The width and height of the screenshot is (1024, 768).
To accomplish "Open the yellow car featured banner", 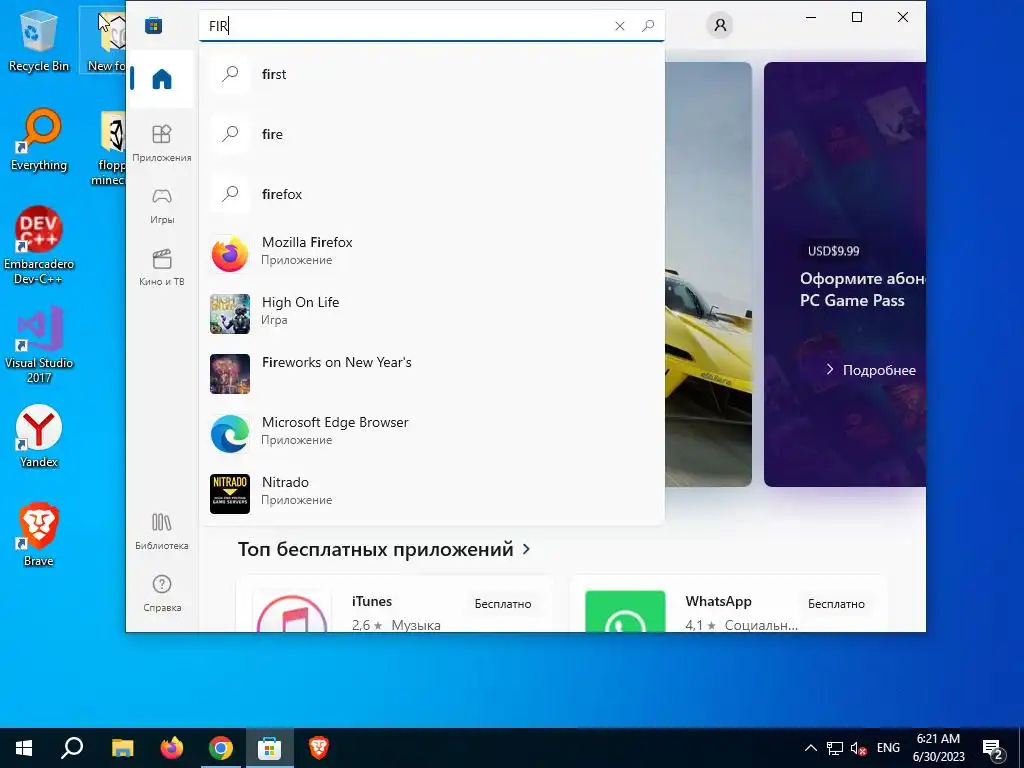I will coord(708,274).
